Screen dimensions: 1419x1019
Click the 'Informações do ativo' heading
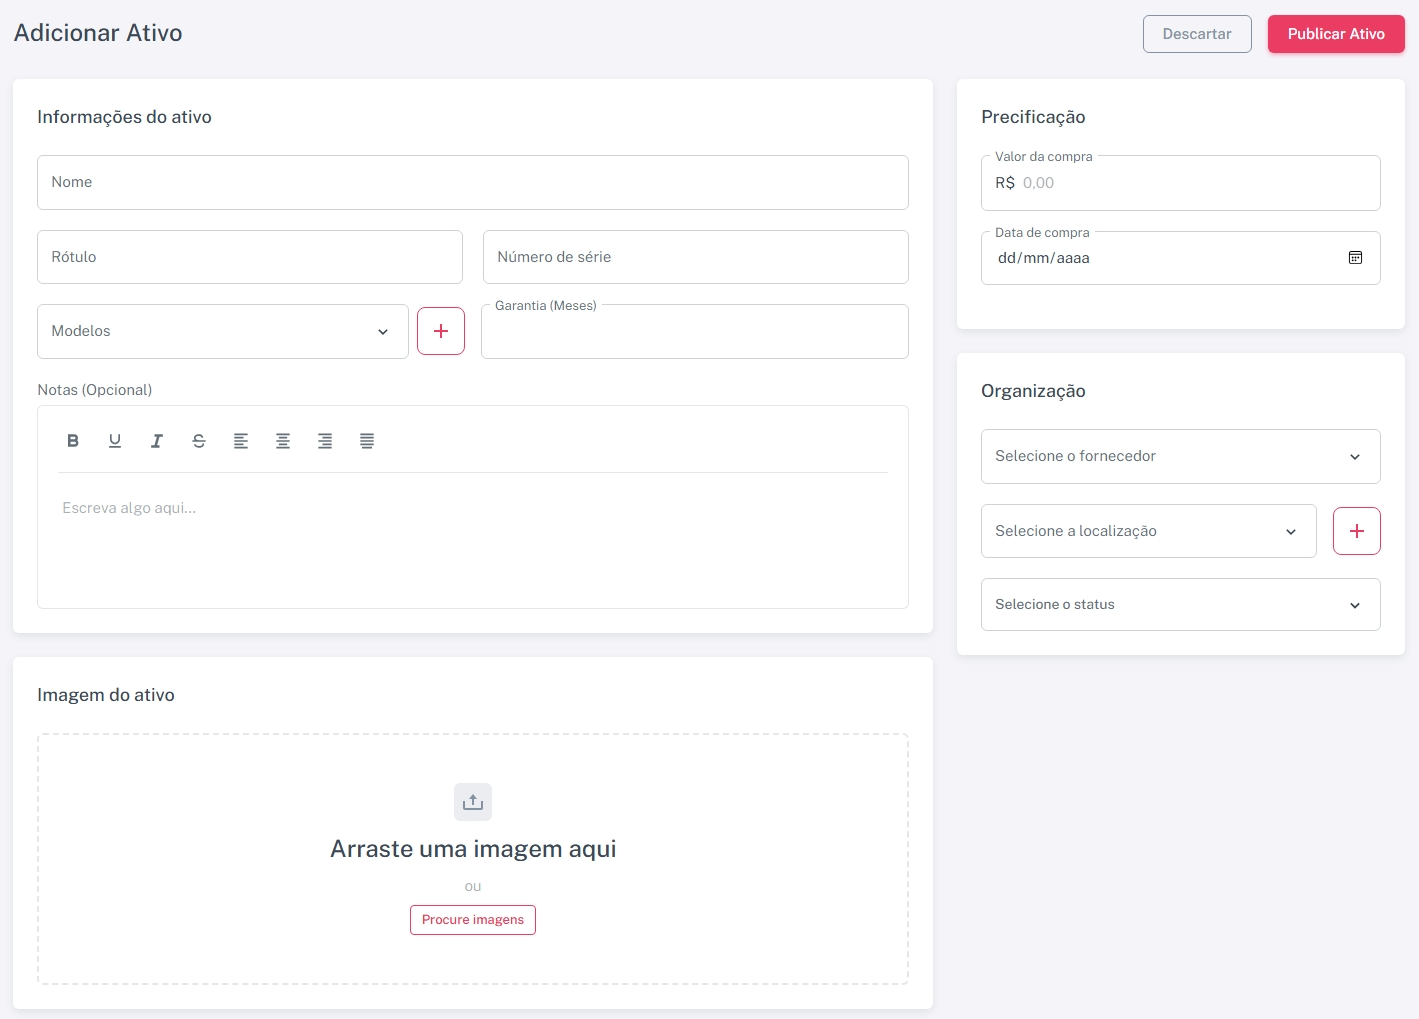point(124,117)
